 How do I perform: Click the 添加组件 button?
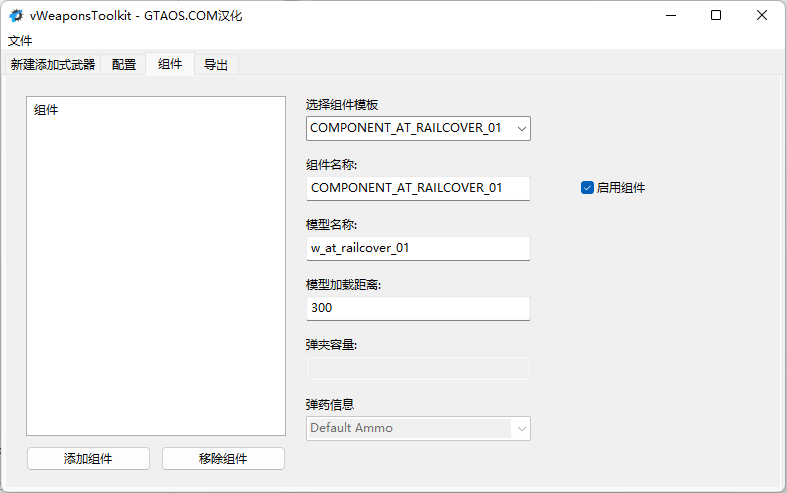(88, 459)
